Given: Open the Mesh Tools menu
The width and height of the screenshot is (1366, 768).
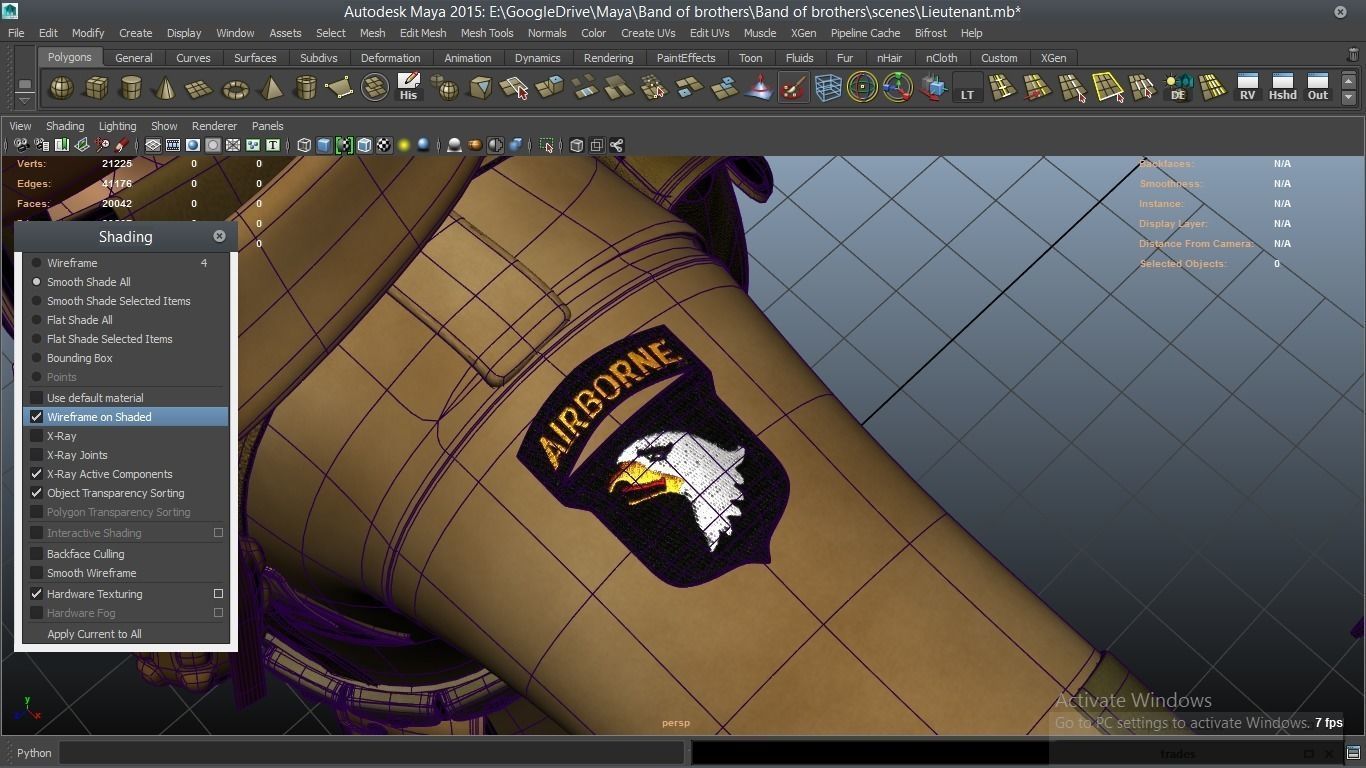Looking at the screenshot, I should [487, 33].
